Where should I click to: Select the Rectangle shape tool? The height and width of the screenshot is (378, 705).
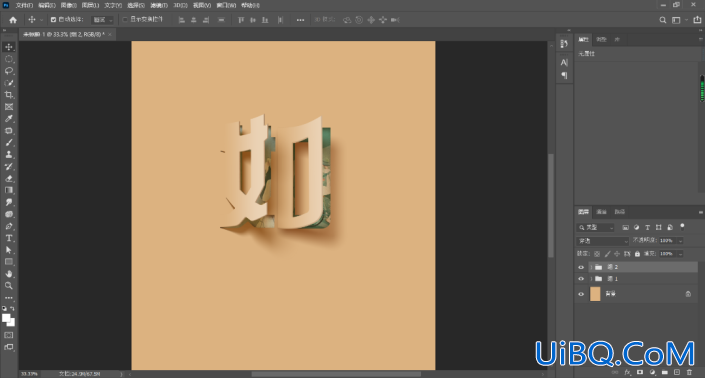9,262
